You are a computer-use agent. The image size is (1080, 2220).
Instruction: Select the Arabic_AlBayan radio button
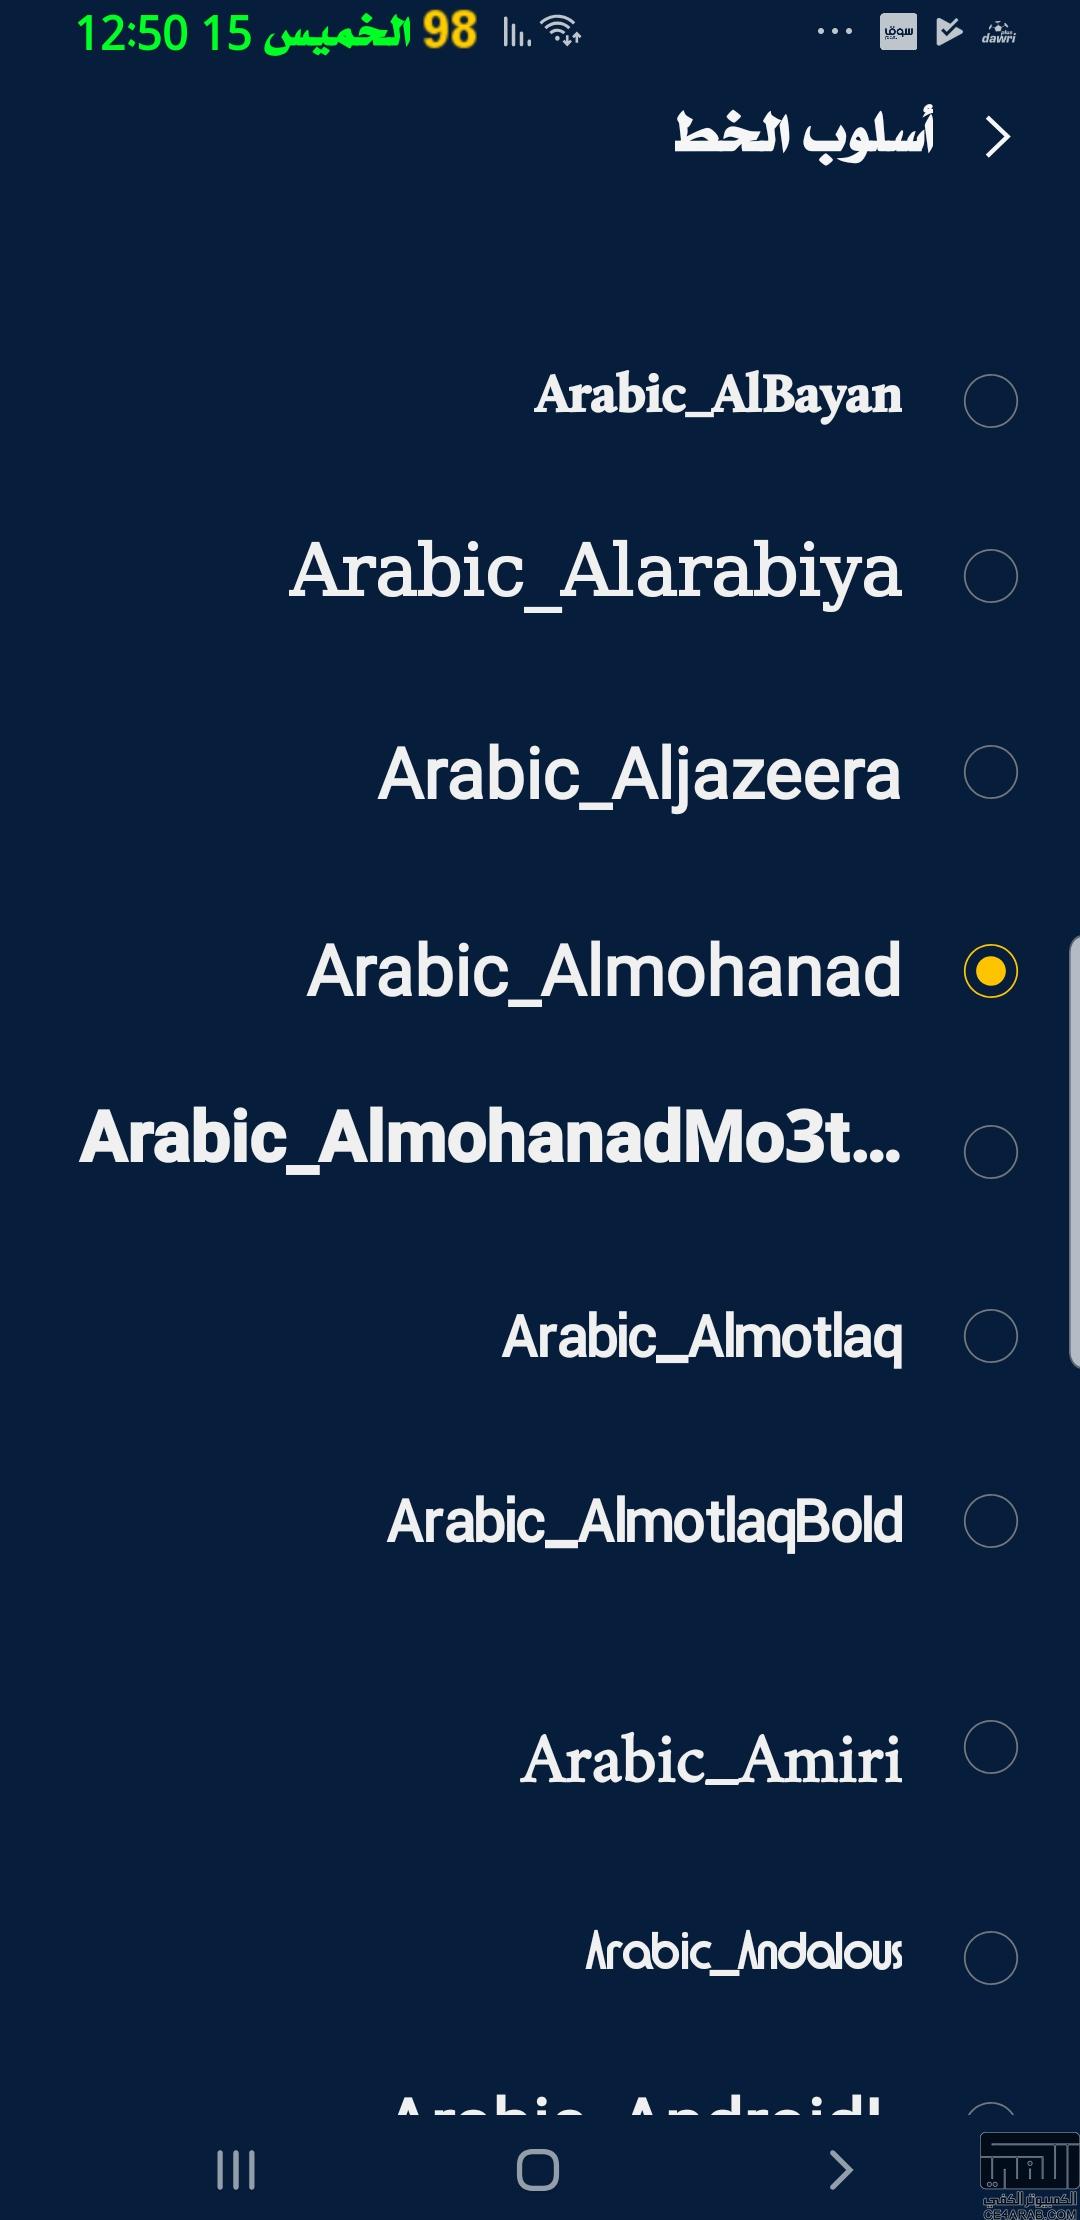tap(990, 401)
